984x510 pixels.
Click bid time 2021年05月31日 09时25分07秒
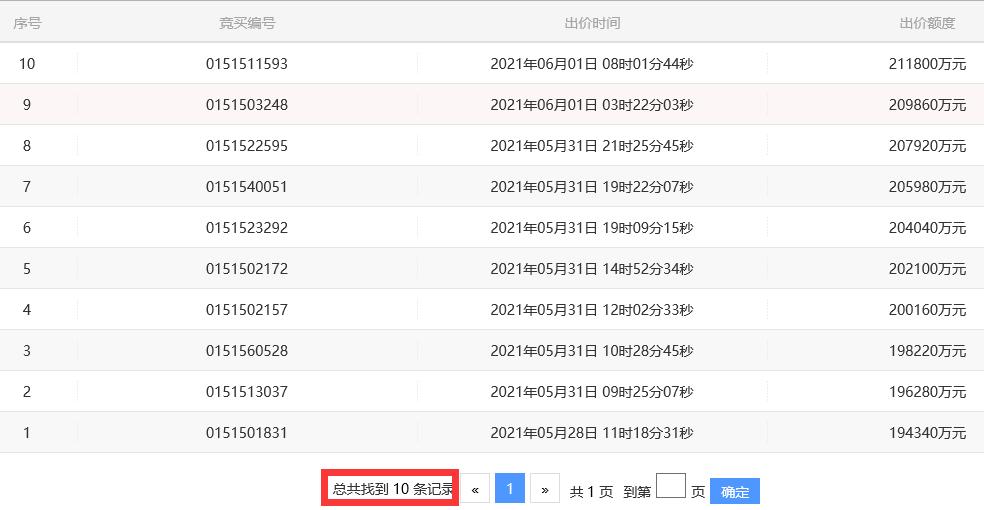pos(592,391)
